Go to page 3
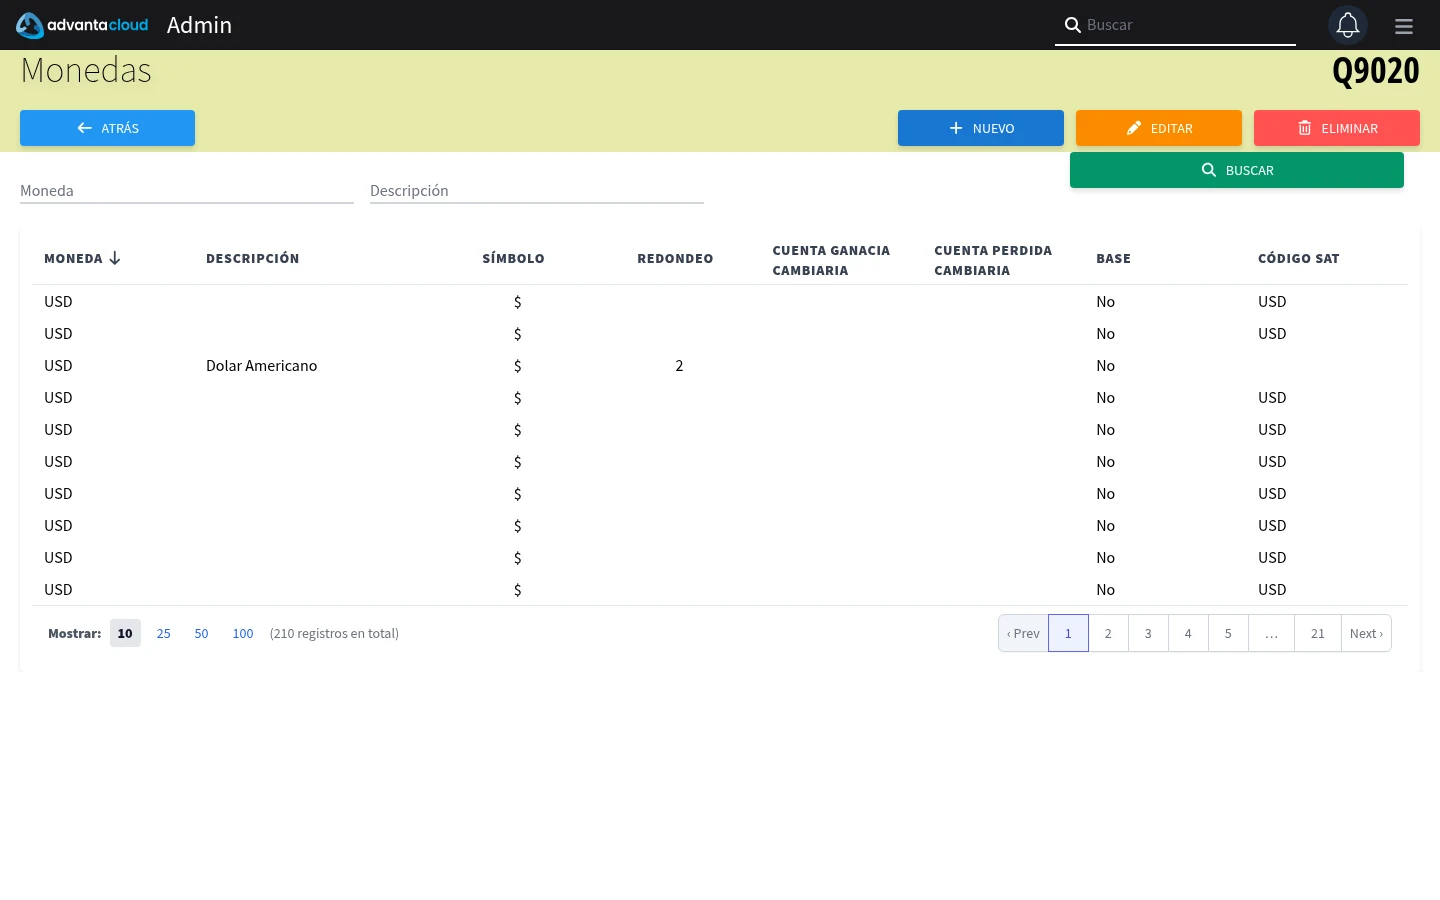The image size is (1440, 900). 1148,633
